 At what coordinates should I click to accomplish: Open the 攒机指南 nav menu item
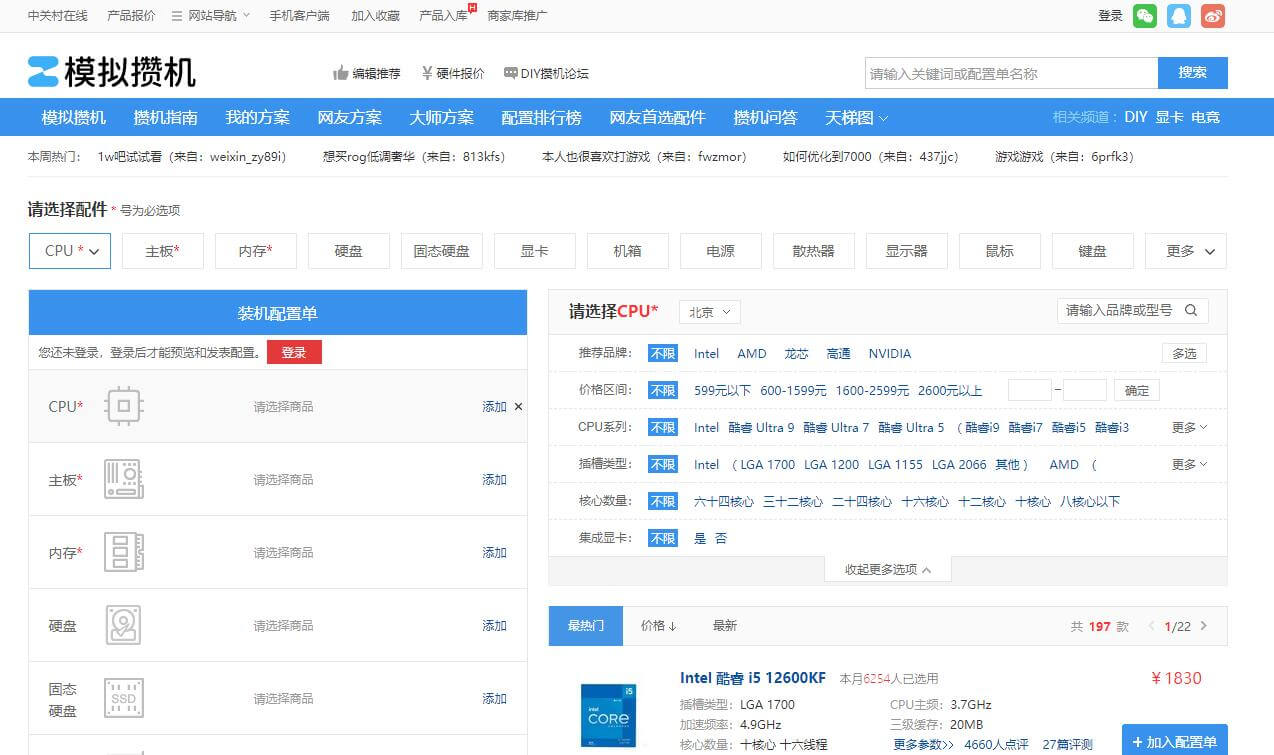pos(166,117)
